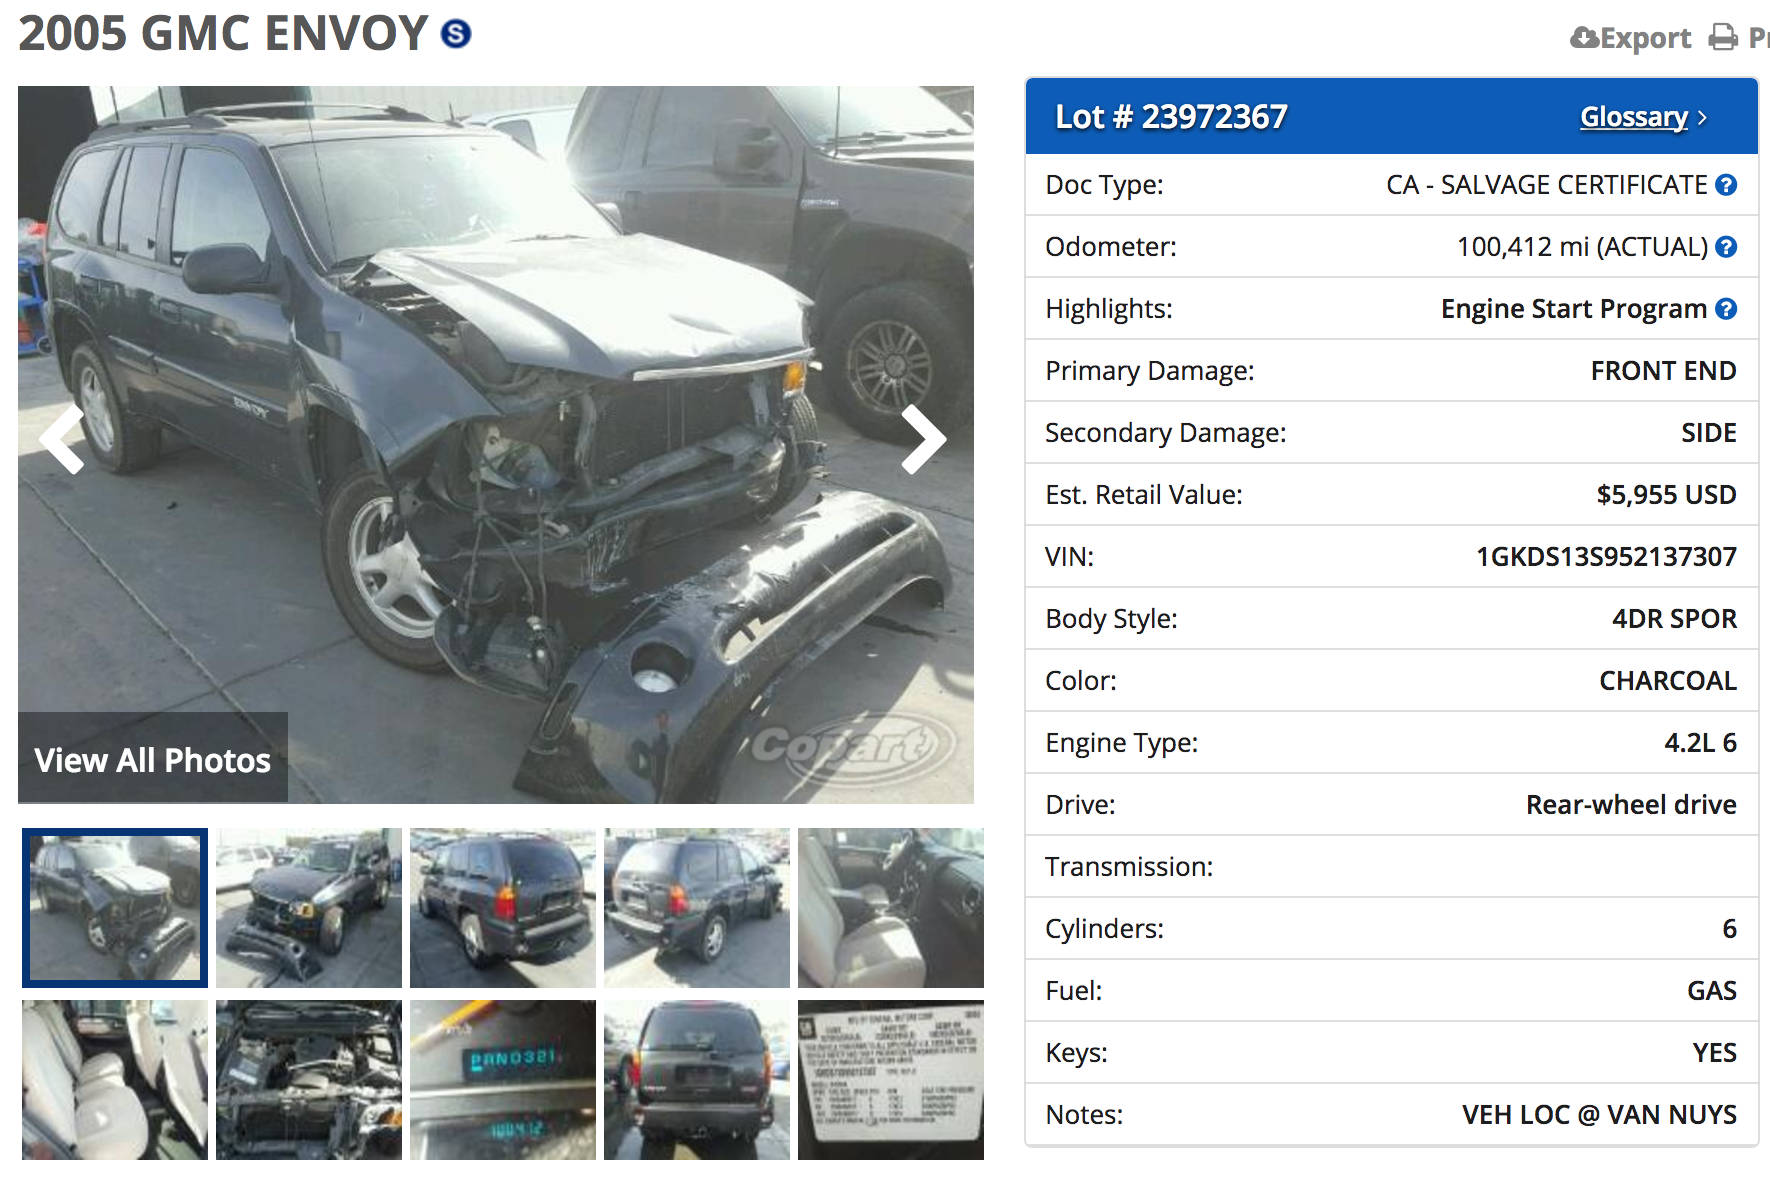
Task: Expand Glossary using the chevron arrow
Action: pos(1703,118)
